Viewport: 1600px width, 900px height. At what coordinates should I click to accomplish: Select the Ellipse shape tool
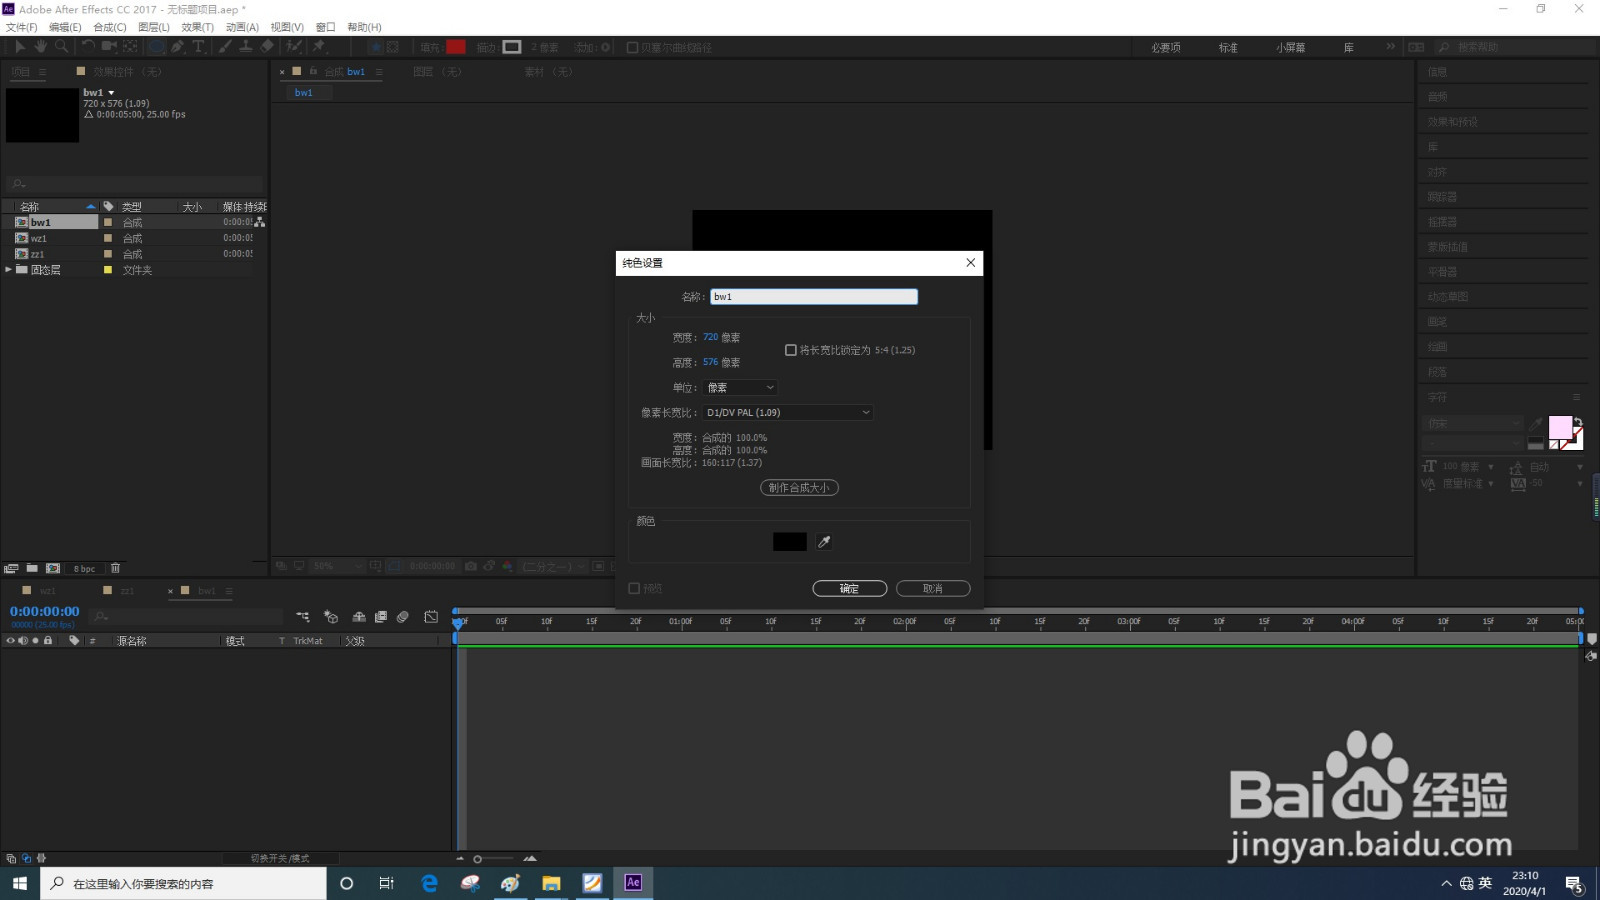pos(157,47)
